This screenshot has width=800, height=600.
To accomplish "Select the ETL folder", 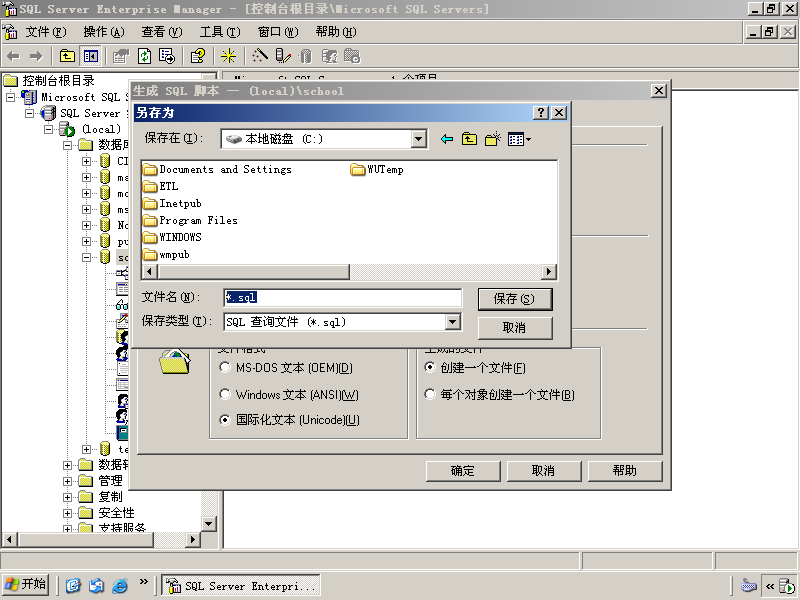I will click(161, 187).
